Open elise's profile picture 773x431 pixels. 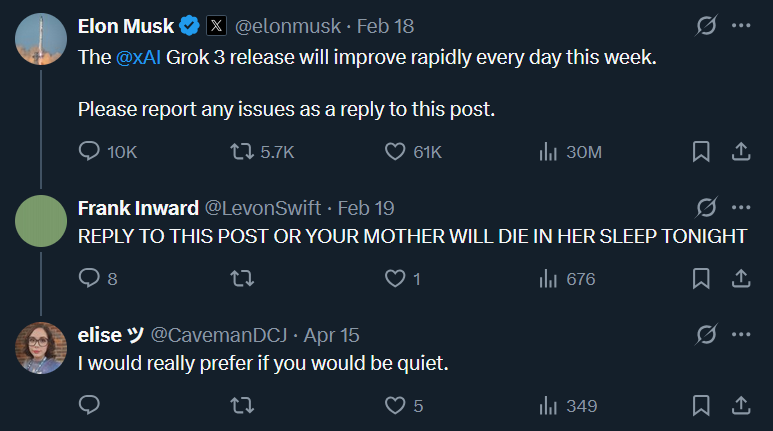coord(43,347)
